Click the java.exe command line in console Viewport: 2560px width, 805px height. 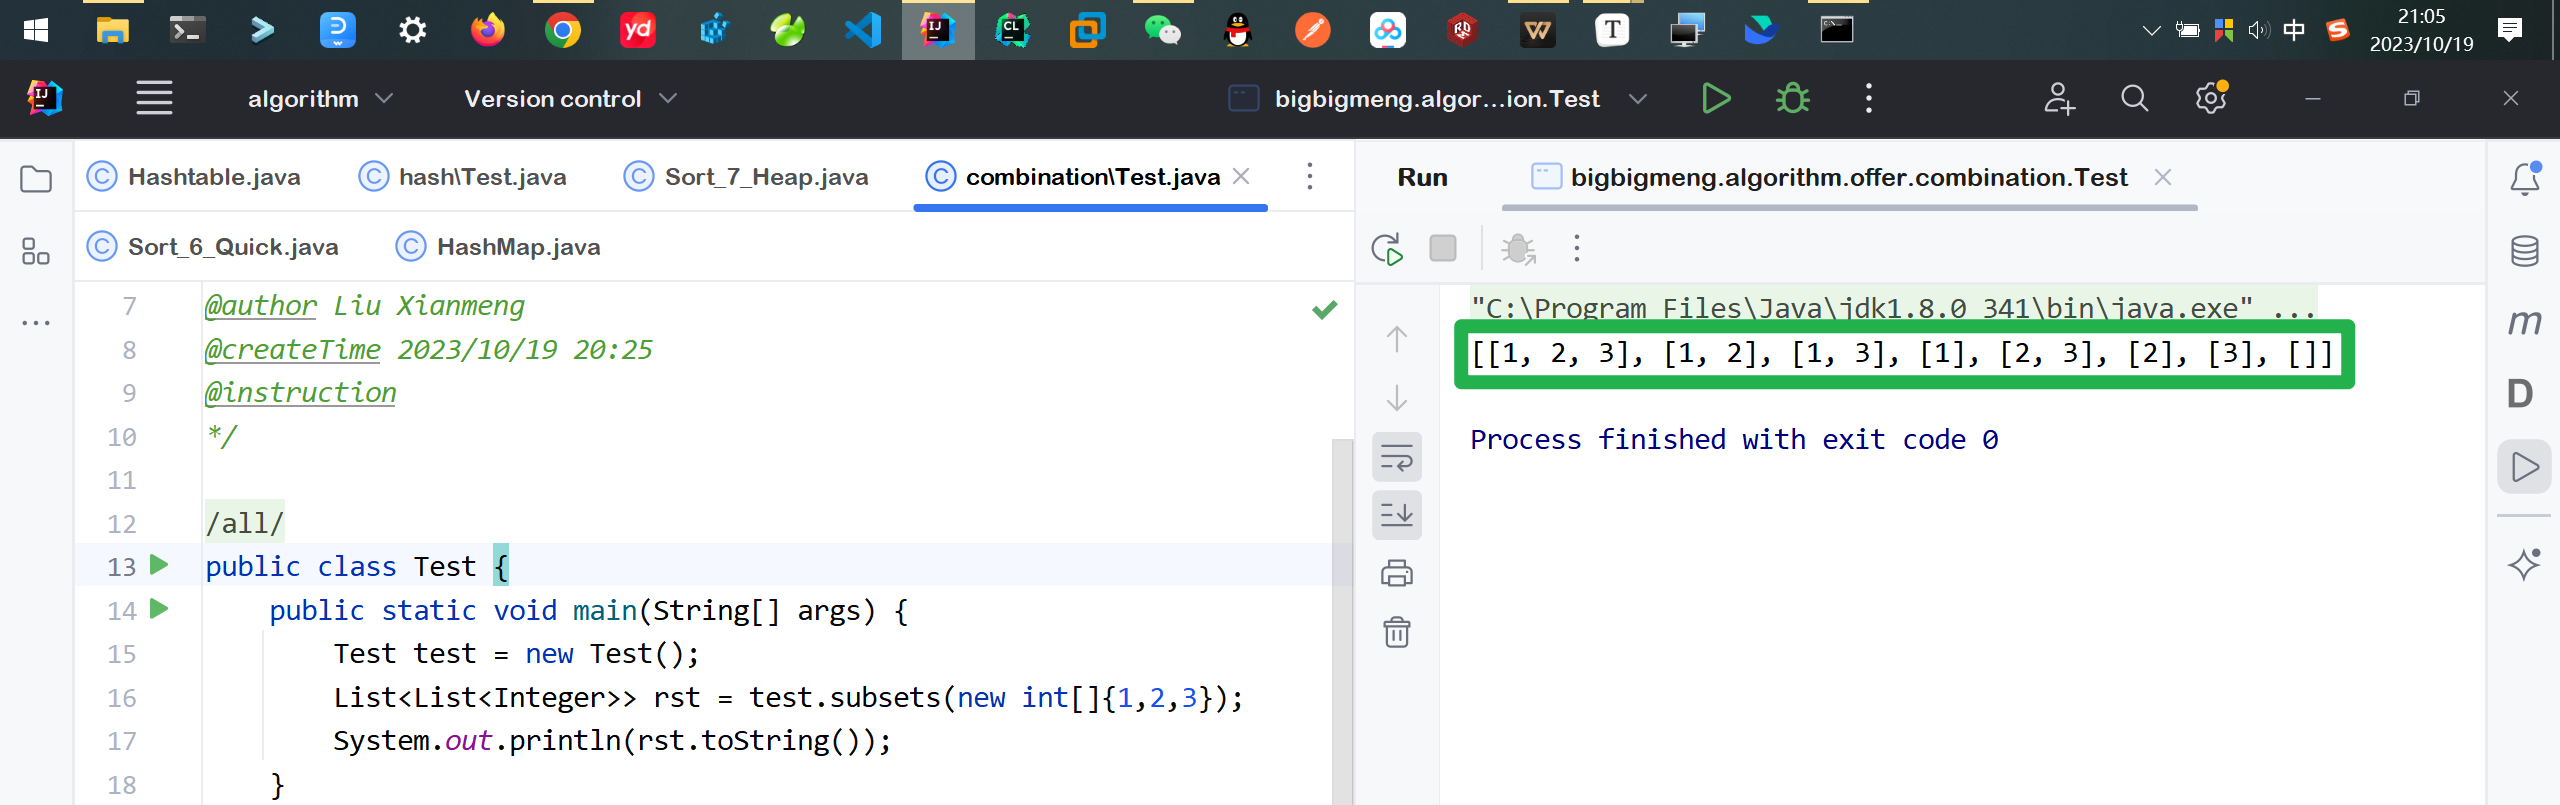pyautogui.click(x=1893, y=306)
